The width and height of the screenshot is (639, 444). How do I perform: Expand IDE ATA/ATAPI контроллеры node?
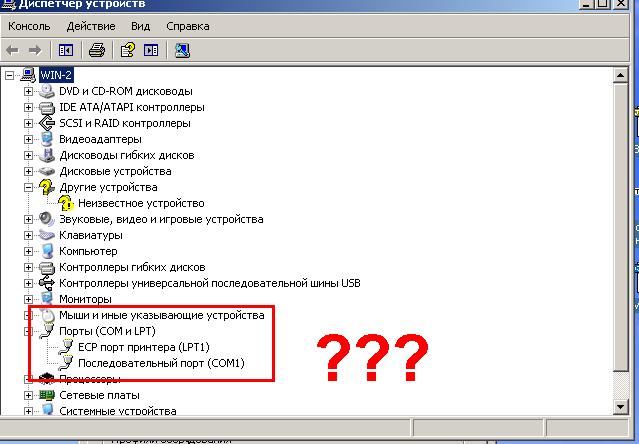tap(28, 108)
